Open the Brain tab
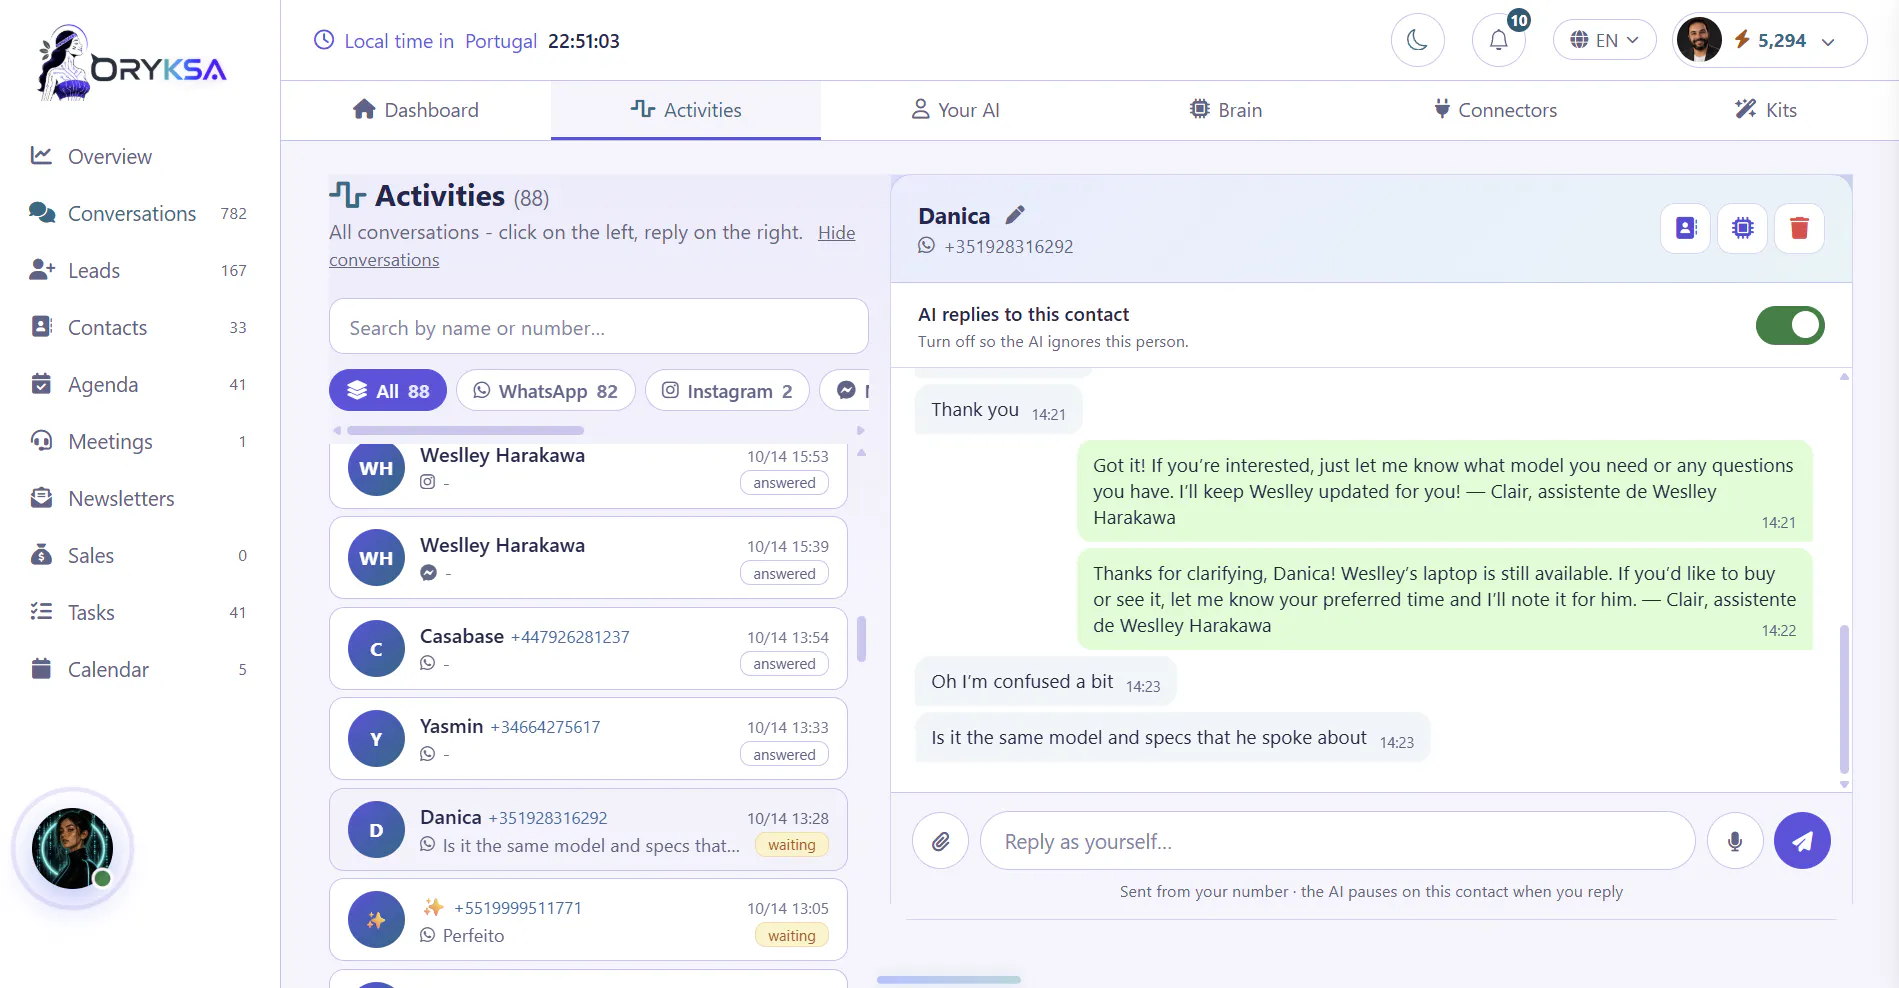 pos(1225,110)
